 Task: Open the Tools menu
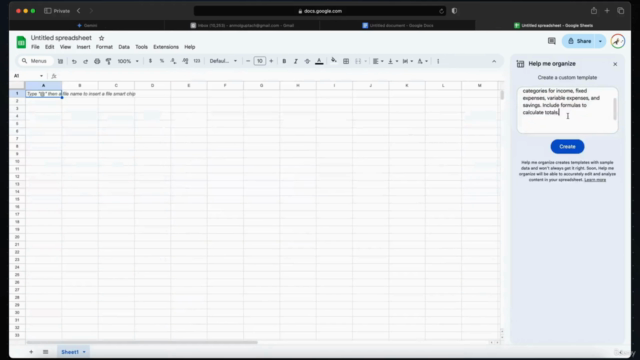[x=141, y=47]
